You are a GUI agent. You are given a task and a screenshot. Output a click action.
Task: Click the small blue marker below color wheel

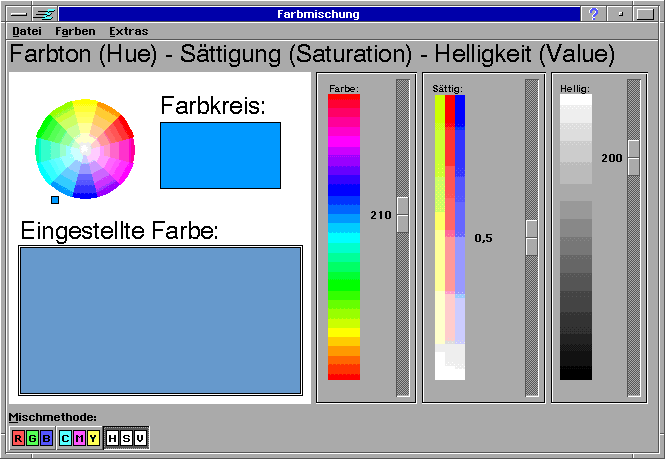[x=55, y=199]
